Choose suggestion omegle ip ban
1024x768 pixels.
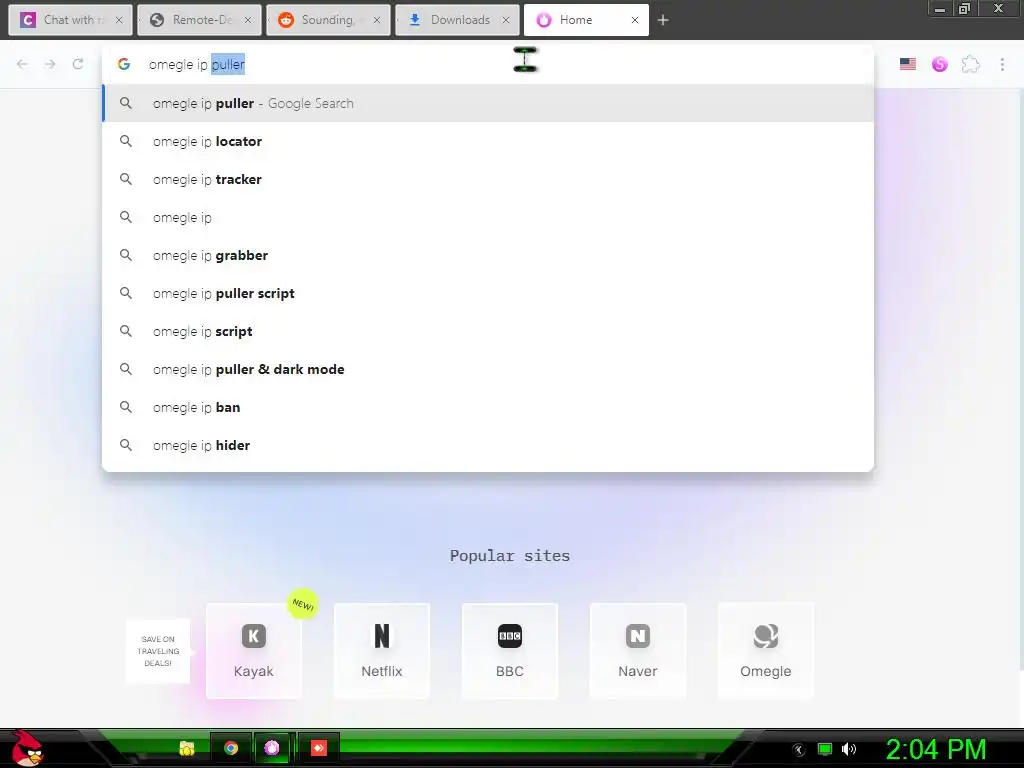click(x=488, y=407)
